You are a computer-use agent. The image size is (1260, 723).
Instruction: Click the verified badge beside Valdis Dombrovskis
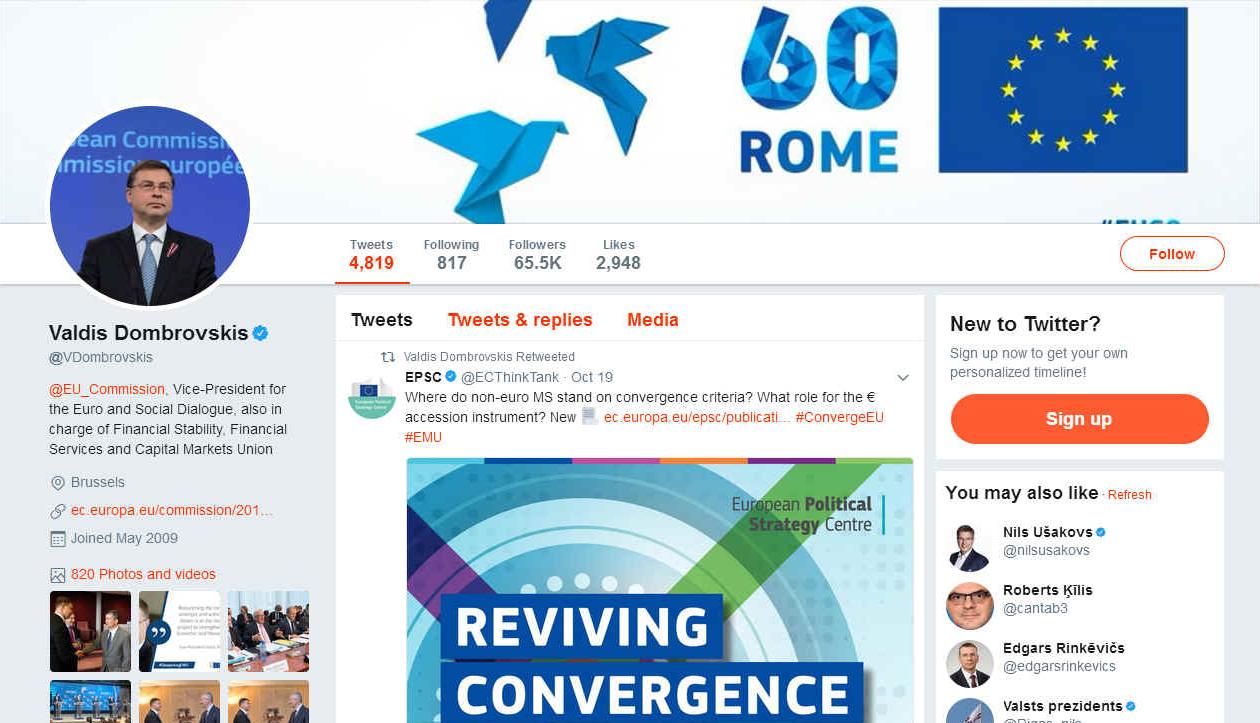click(x=260, y=333)
